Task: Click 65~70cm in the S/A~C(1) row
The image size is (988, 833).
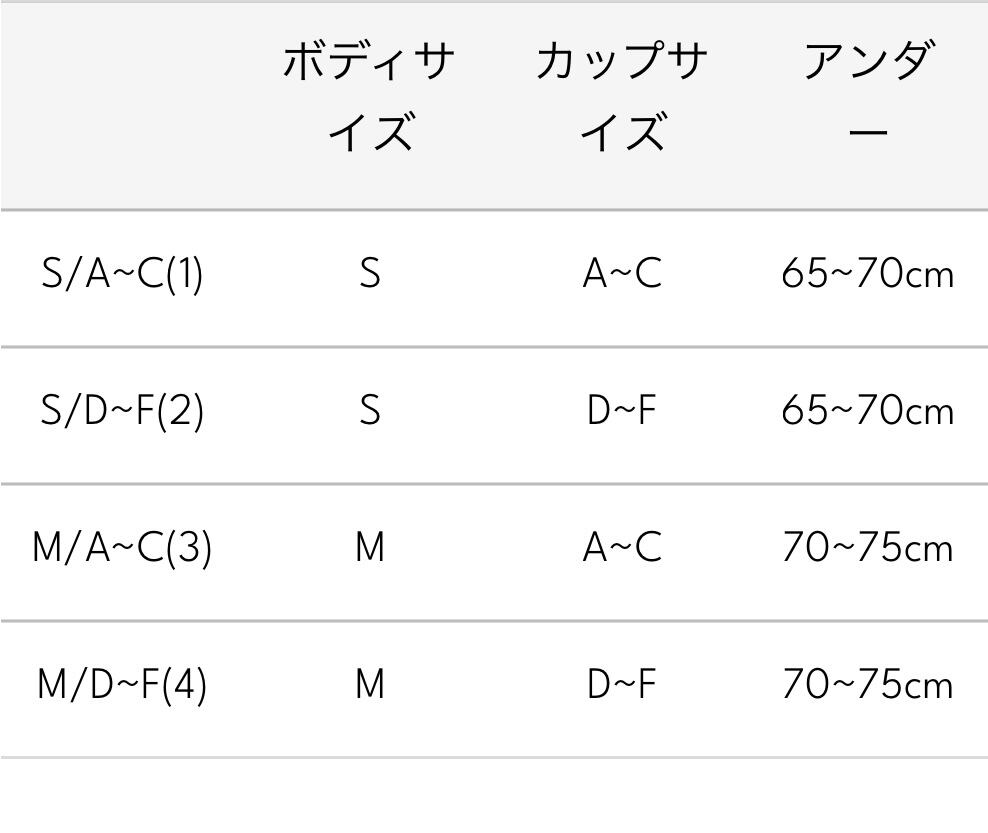Action: (868, 274)
